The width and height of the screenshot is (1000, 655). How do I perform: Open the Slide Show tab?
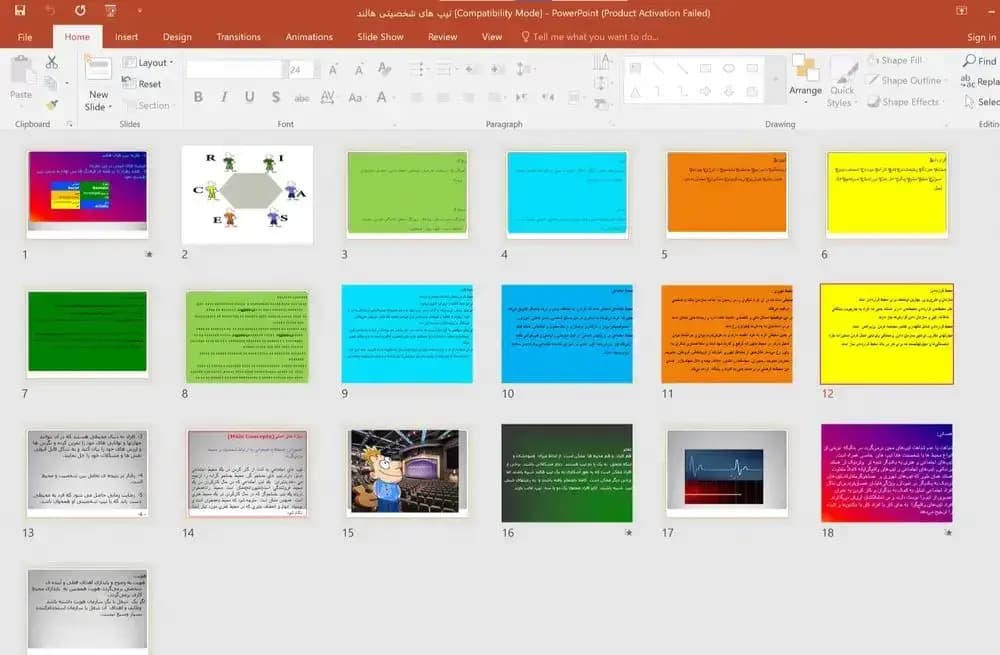coord(380,37)
